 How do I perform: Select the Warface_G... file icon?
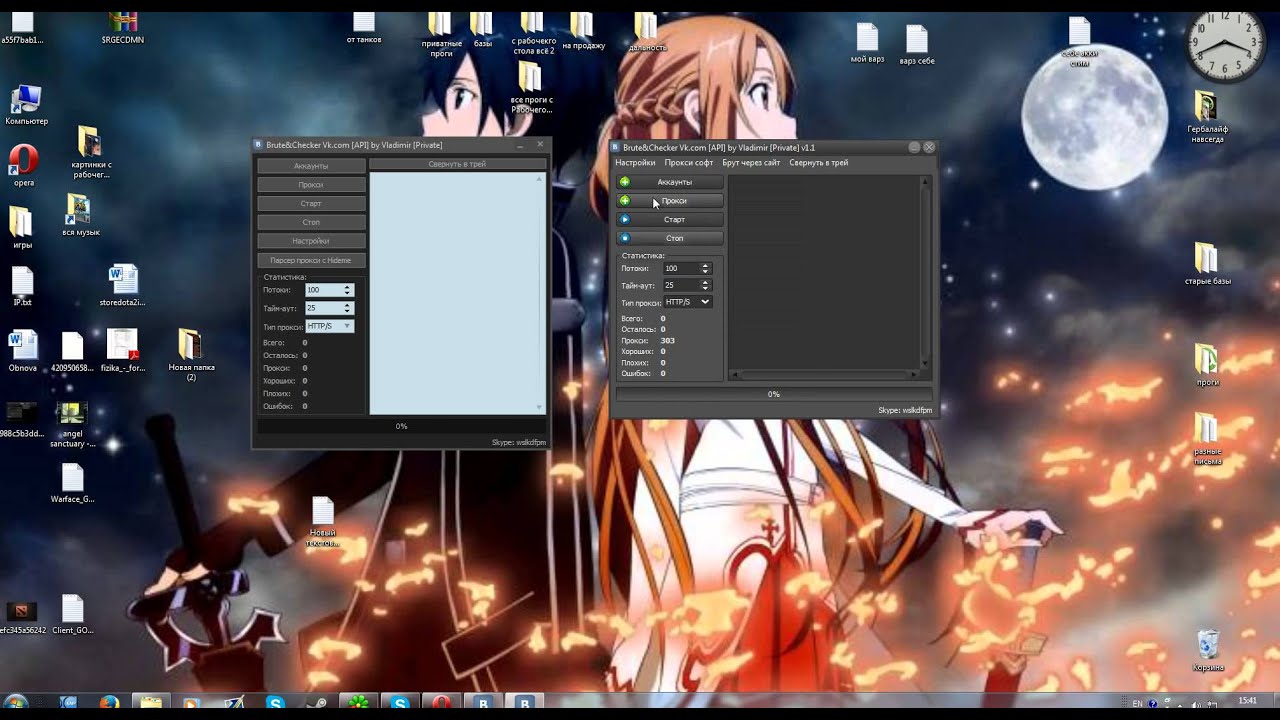point(72,484)
